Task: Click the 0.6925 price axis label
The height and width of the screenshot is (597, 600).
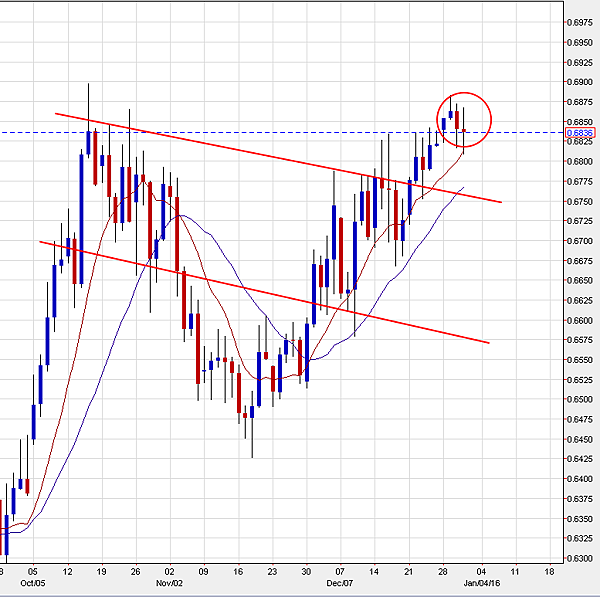Action: [580, 62]
